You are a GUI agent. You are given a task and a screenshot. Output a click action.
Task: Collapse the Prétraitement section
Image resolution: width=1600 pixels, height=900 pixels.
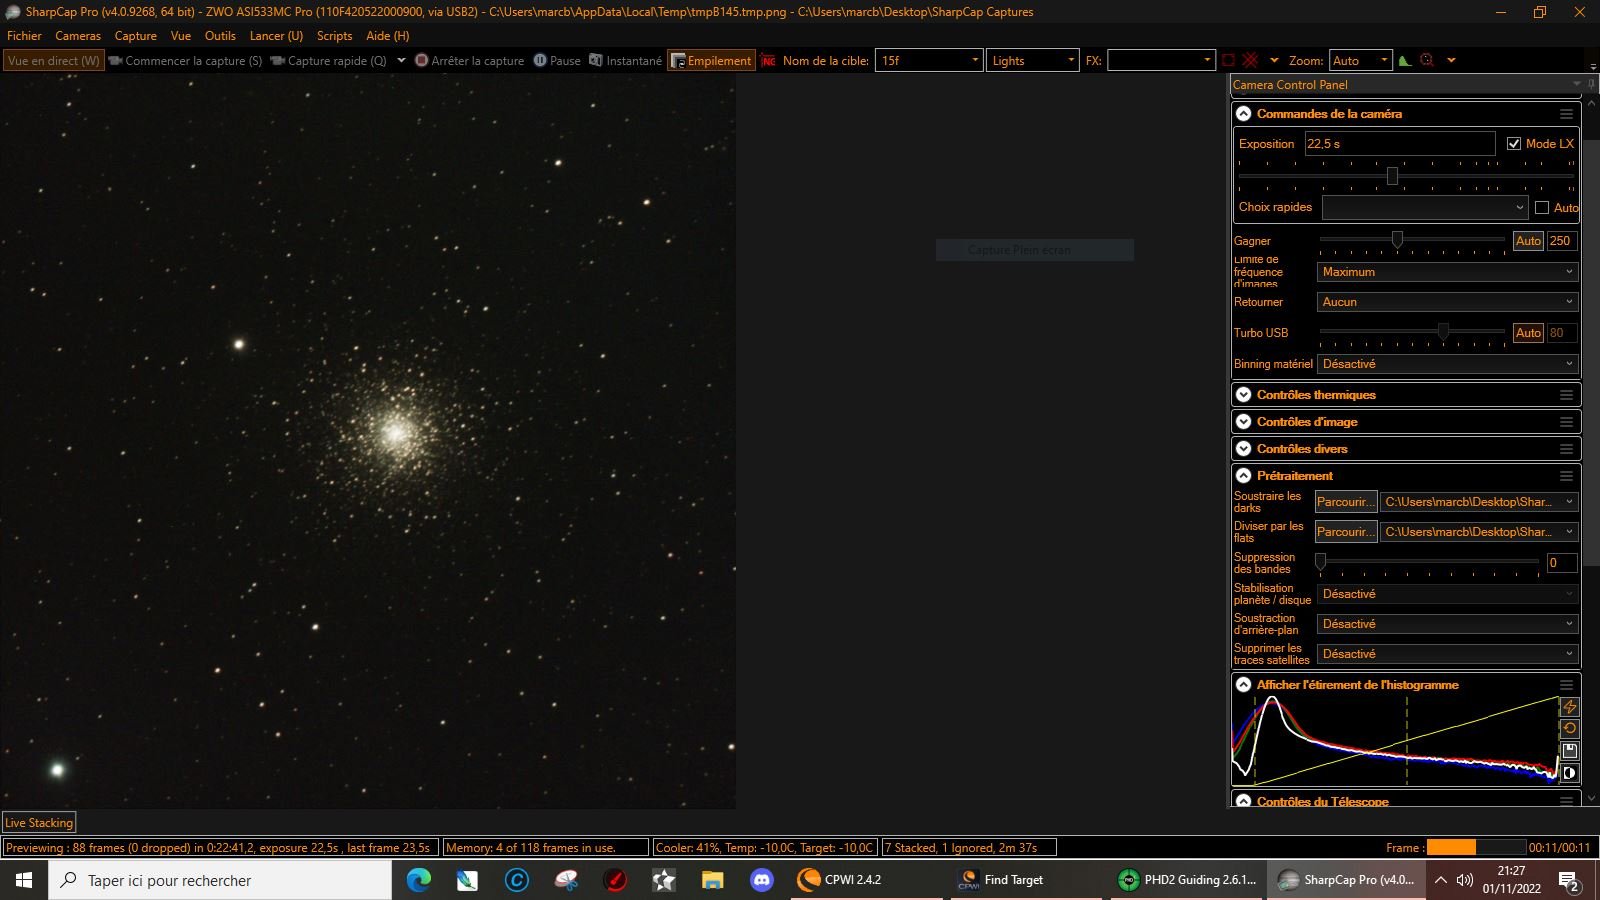coord(1244,476)
